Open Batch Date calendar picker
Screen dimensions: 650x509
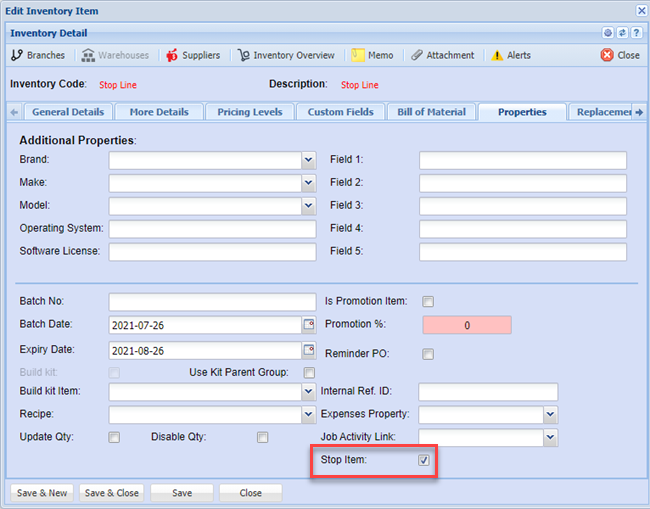click(309, 324)
